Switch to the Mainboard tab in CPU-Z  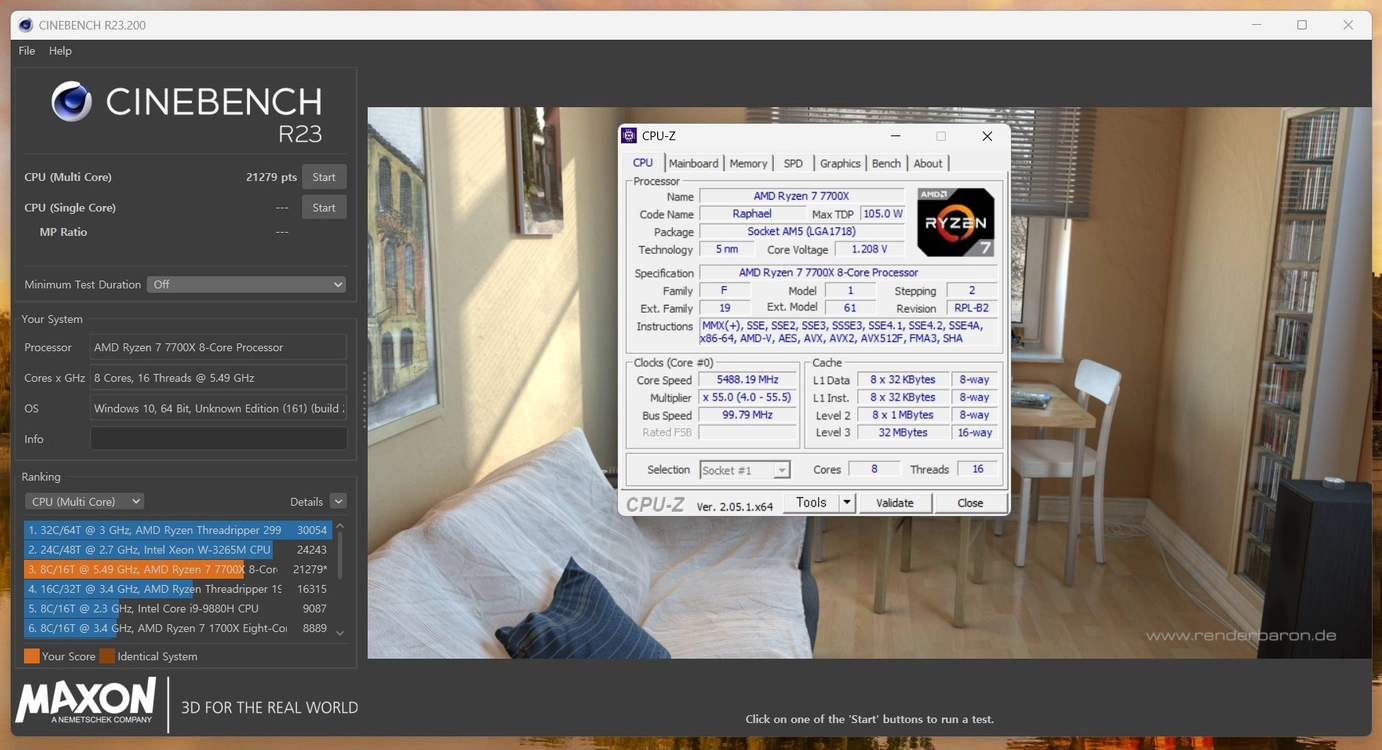tap(694, 163)
